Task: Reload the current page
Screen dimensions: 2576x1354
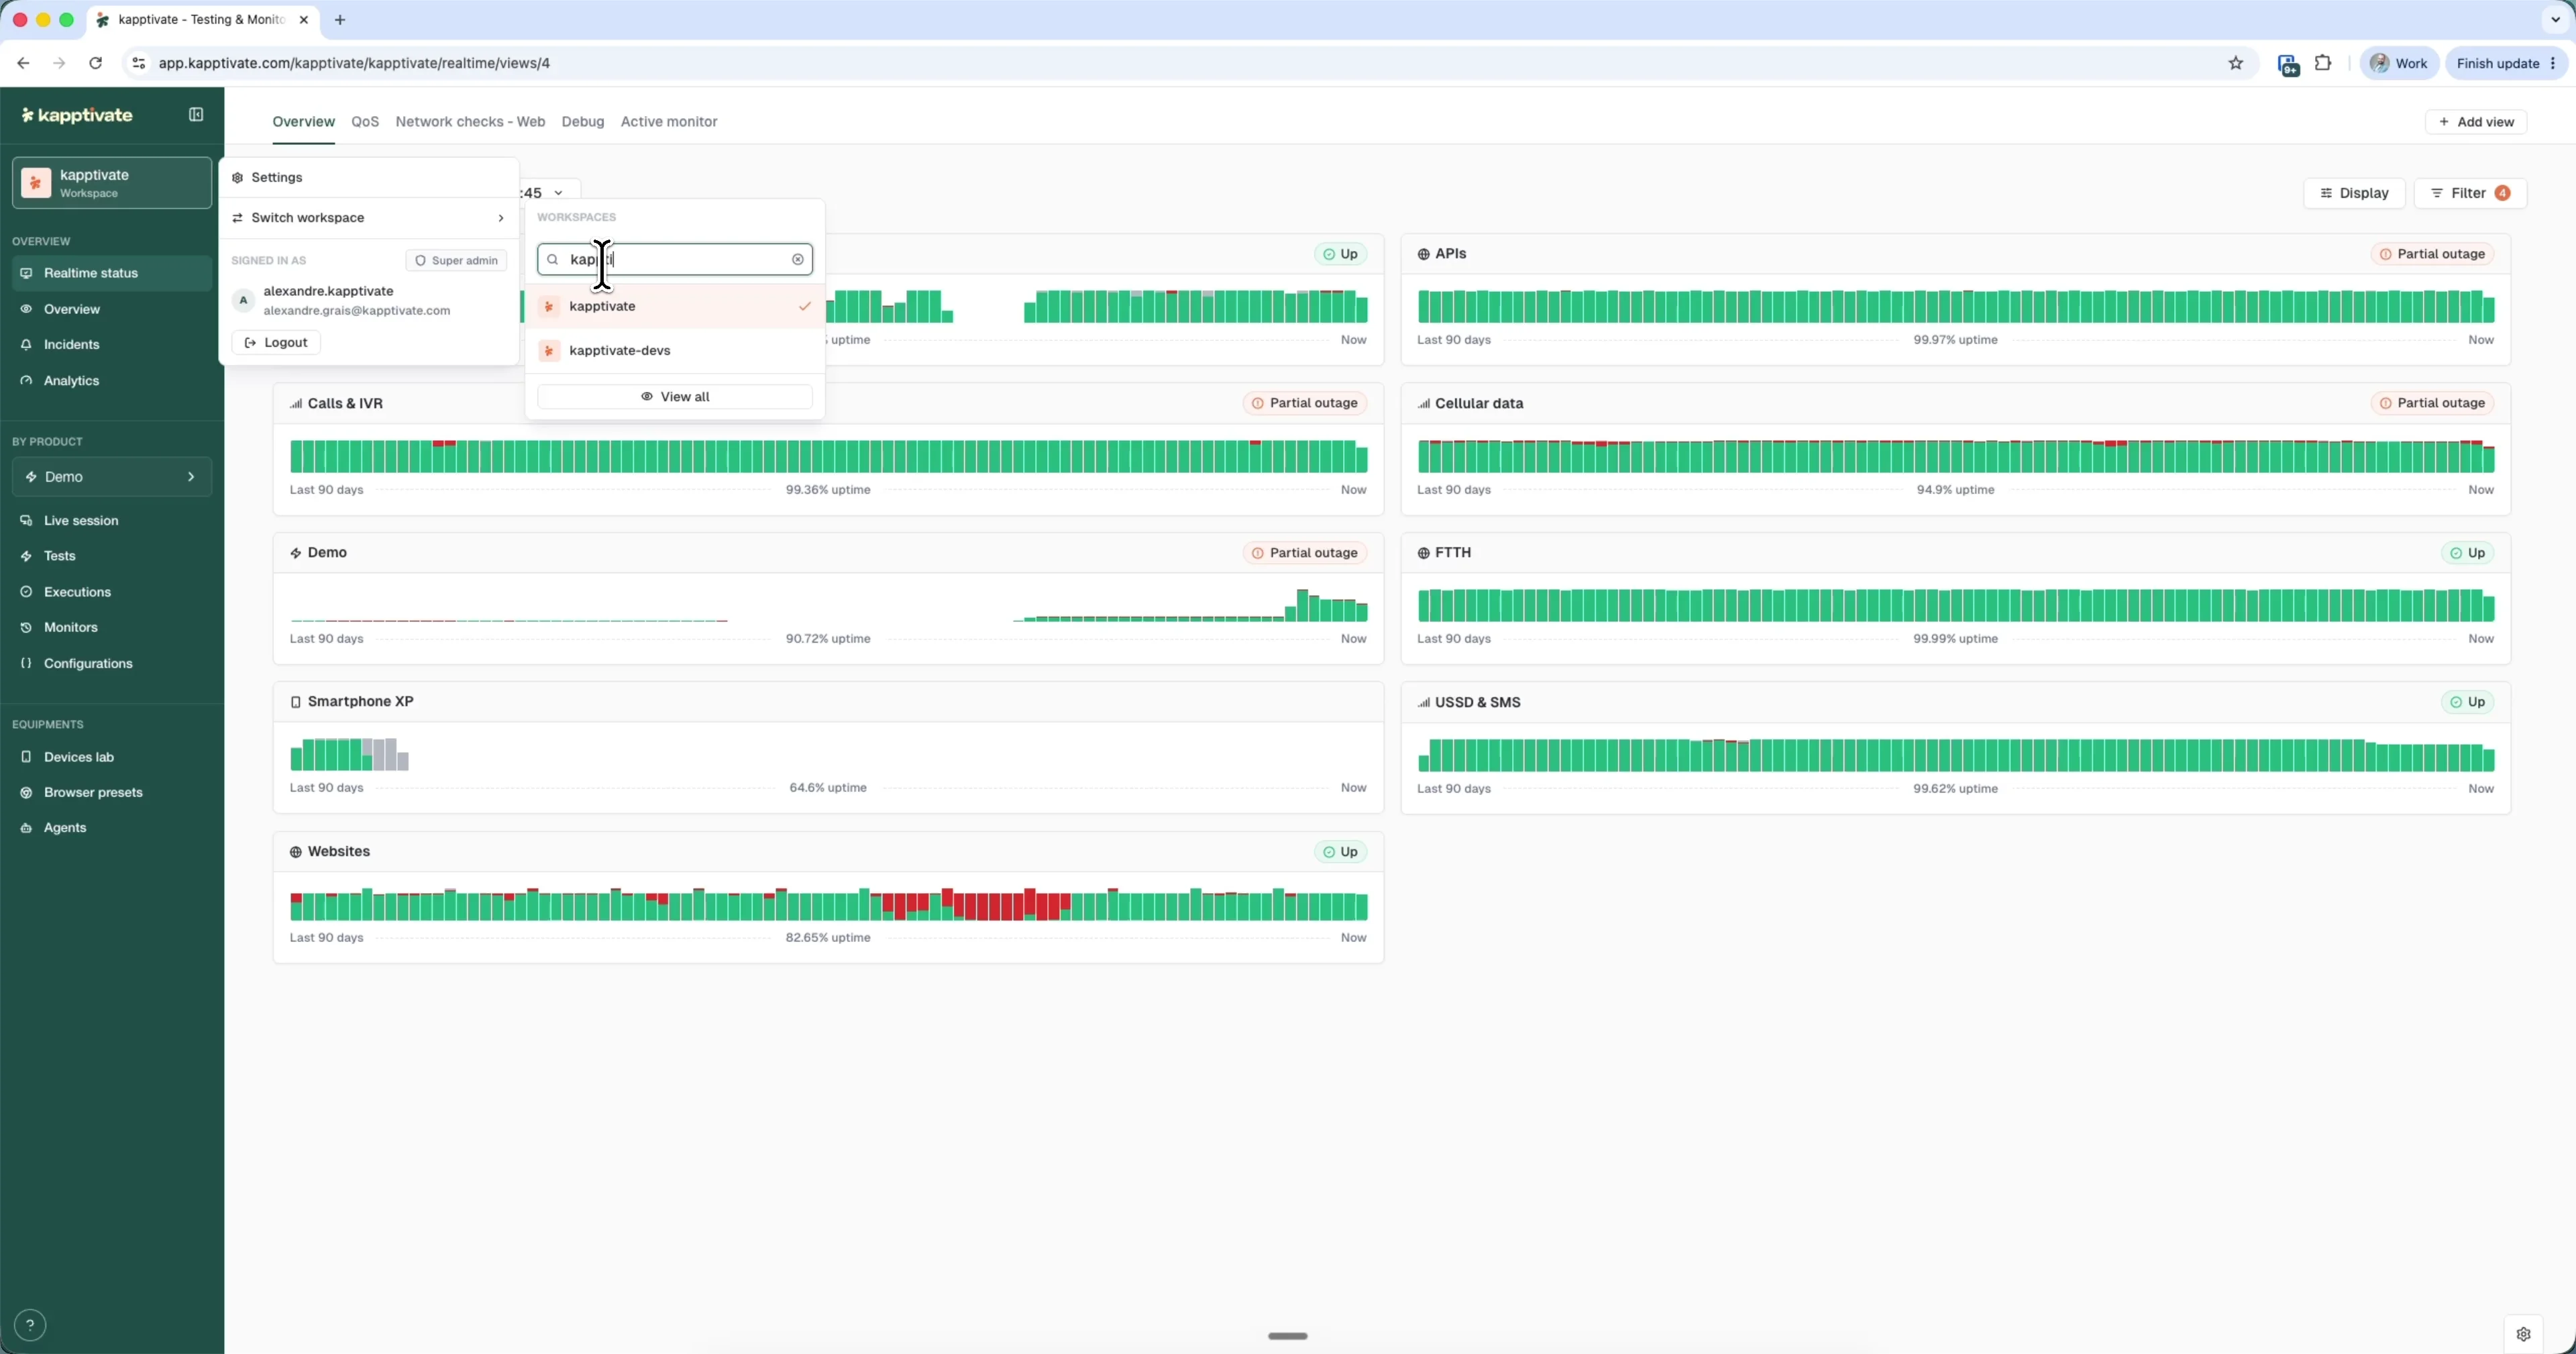Action: coord(95,63)
